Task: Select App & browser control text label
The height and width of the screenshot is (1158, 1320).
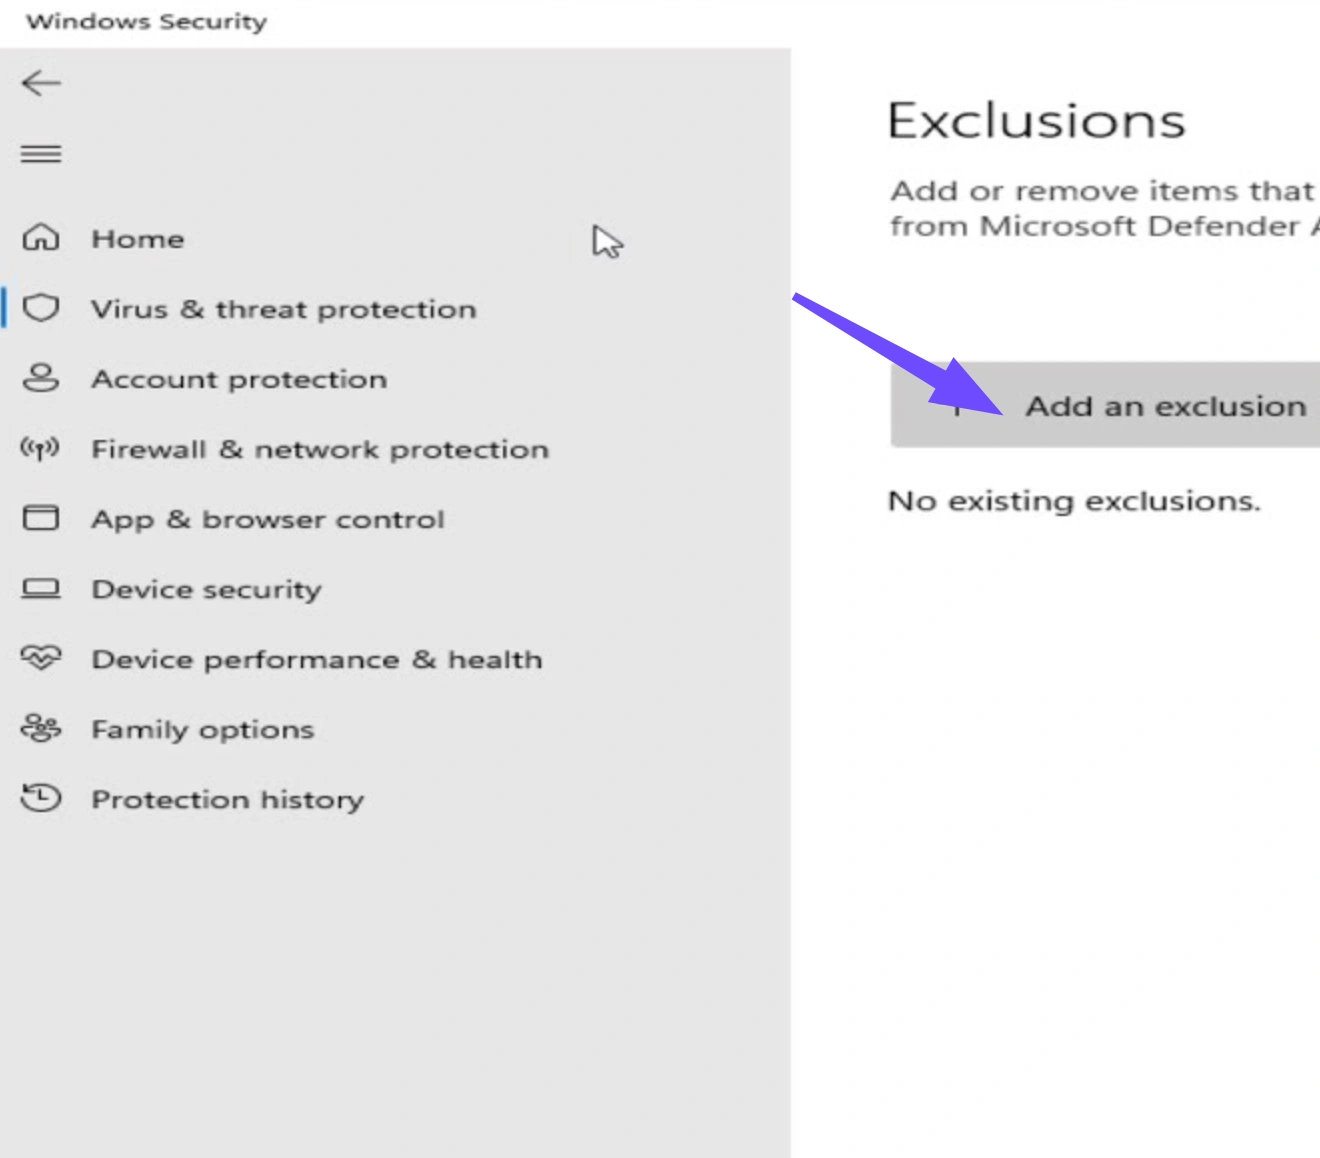Action: tap(268, 519)
